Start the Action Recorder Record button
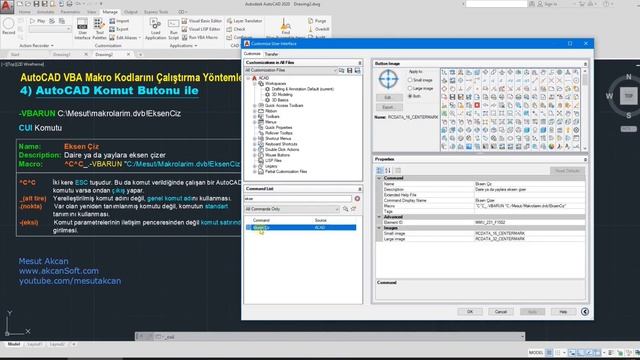640x360 pixels. [x=9, y=26]
